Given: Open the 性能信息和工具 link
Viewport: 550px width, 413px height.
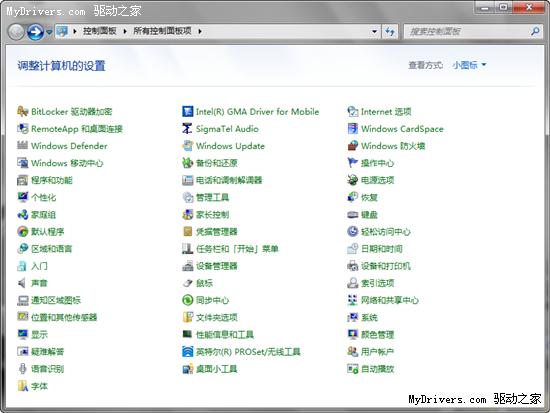Looking at the screenshot, I should tap(225, 334).
